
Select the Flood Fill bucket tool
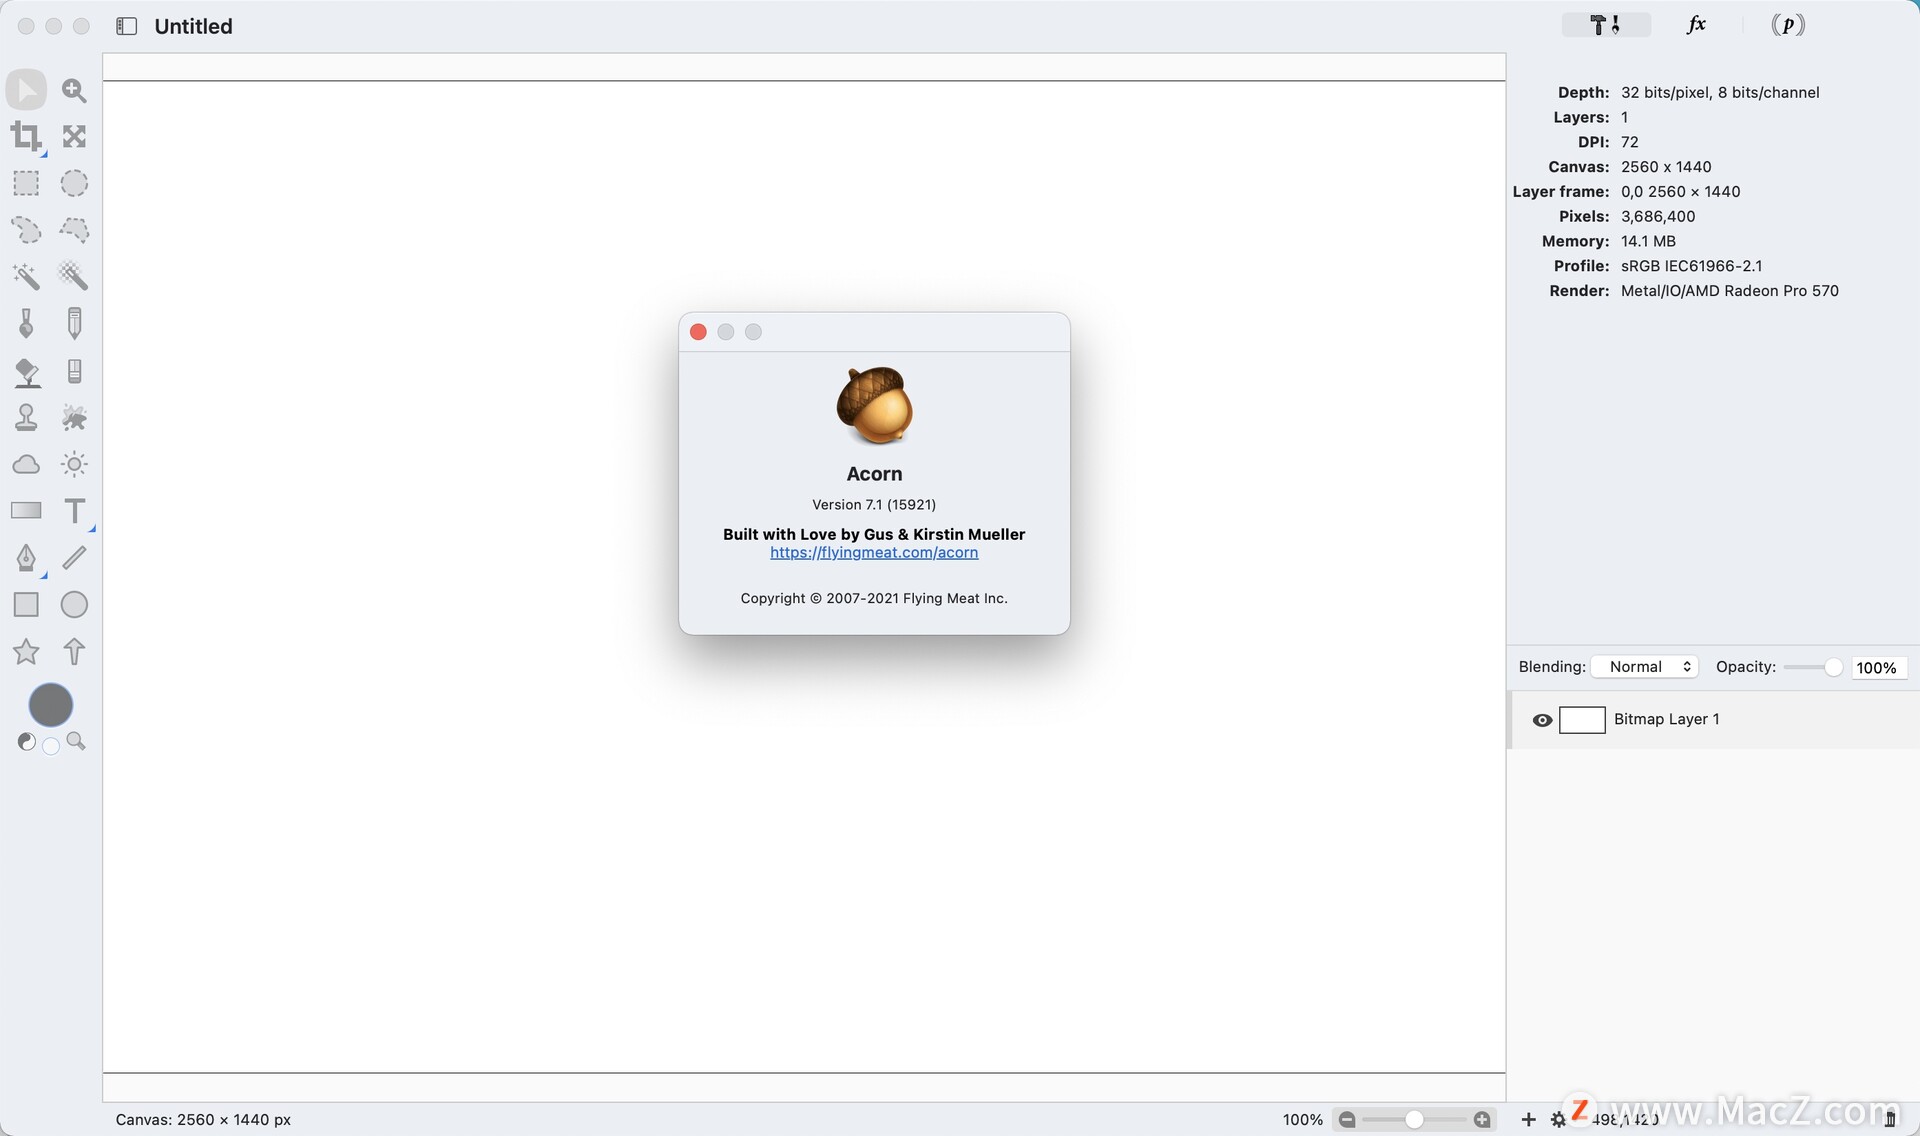pos(27,372)
